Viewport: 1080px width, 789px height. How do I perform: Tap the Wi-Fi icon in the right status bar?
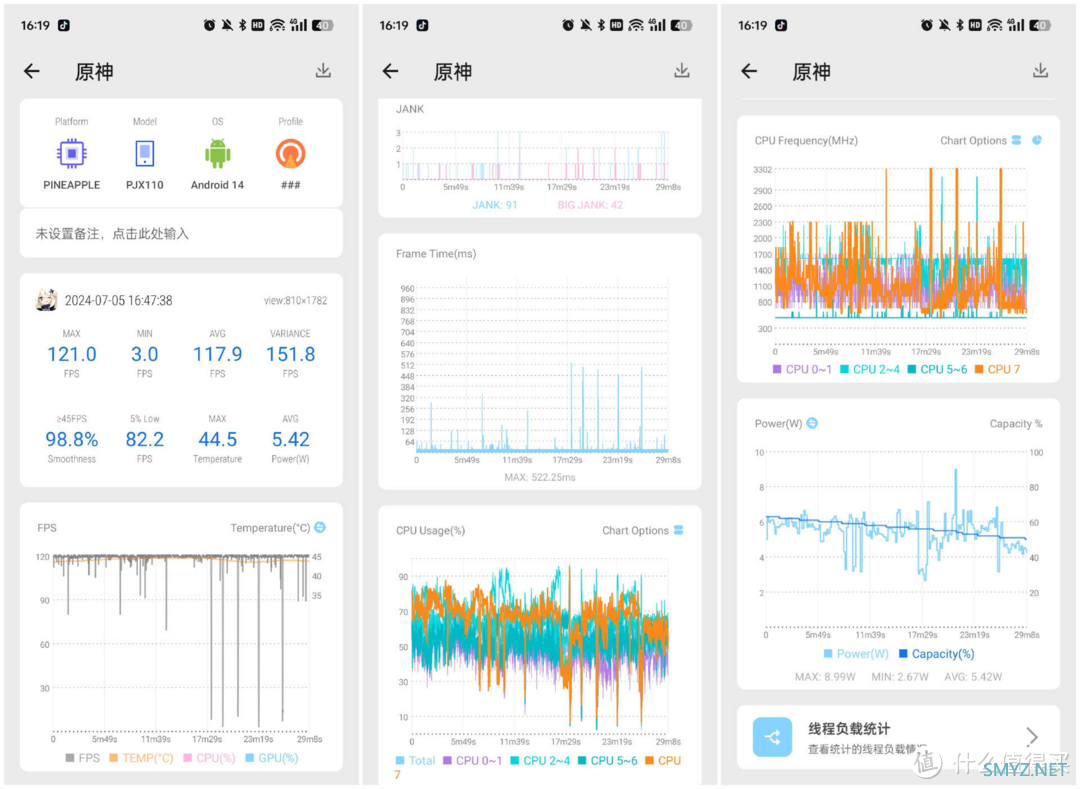pos(995,25)
